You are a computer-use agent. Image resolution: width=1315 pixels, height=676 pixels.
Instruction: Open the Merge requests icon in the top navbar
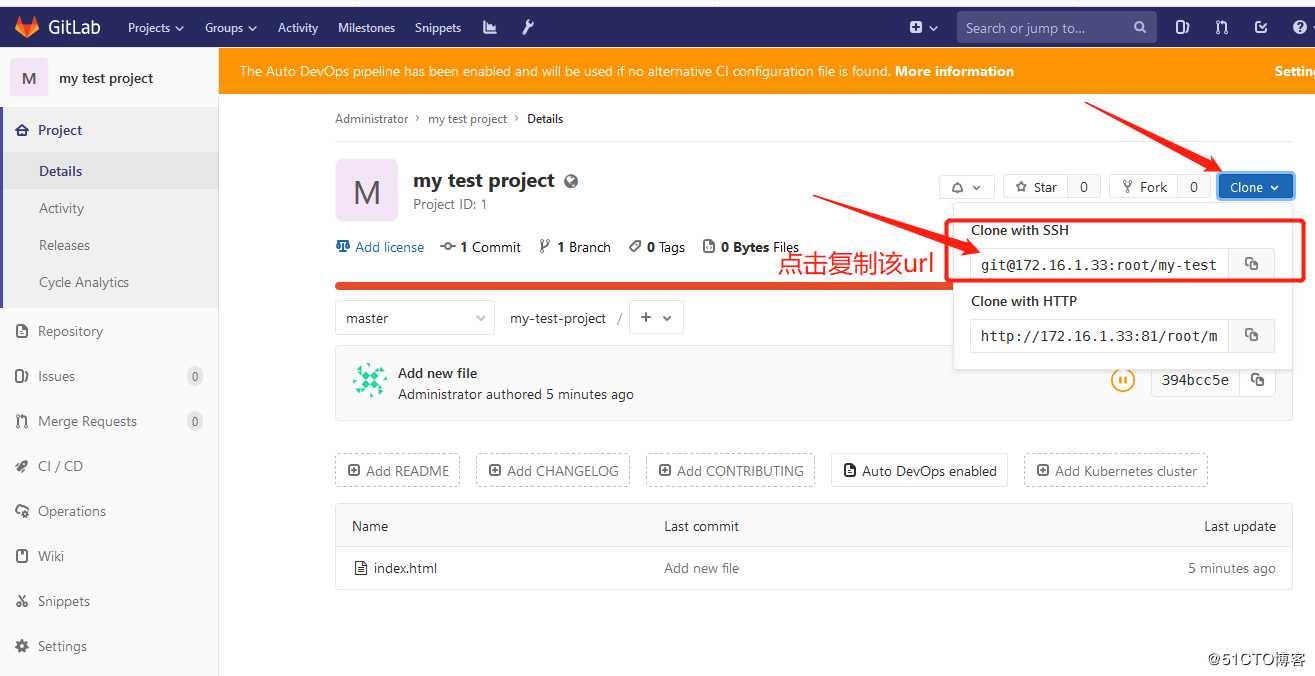click(1222, 27)
